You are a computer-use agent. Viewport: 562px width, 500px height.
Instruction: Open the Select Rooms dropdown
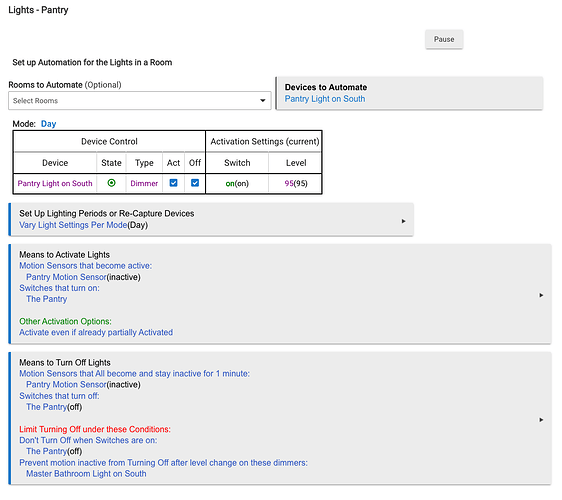pos(139,101)
